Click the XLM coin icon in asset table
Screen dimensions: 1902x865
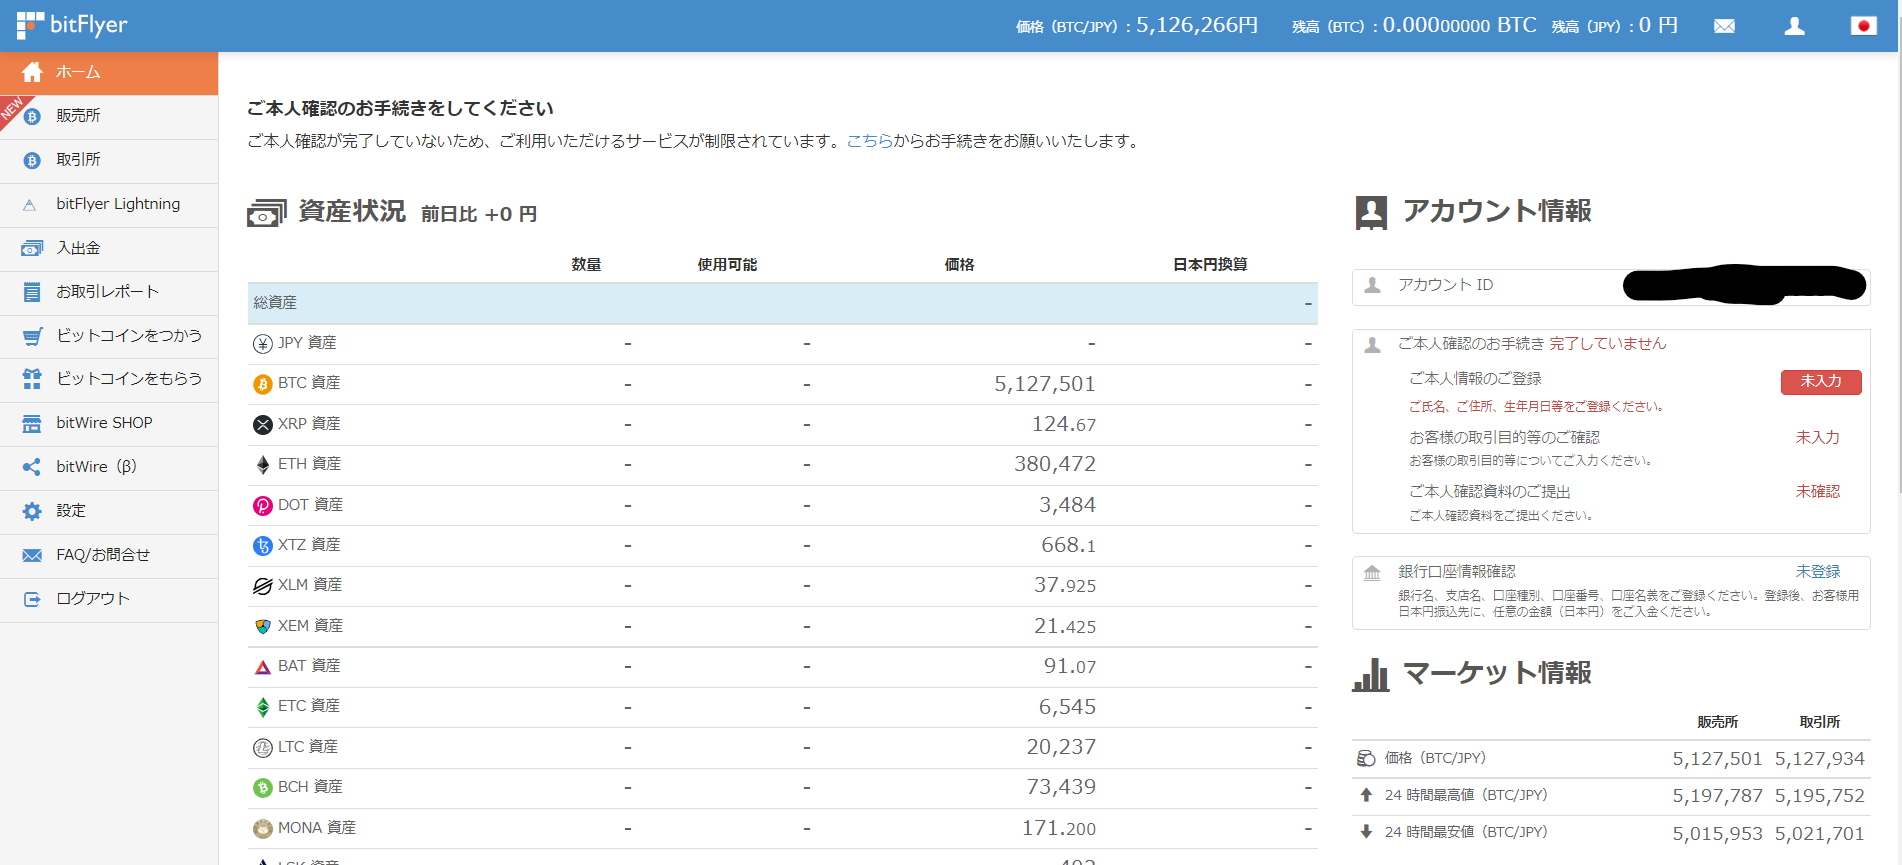tap(263, 586)
